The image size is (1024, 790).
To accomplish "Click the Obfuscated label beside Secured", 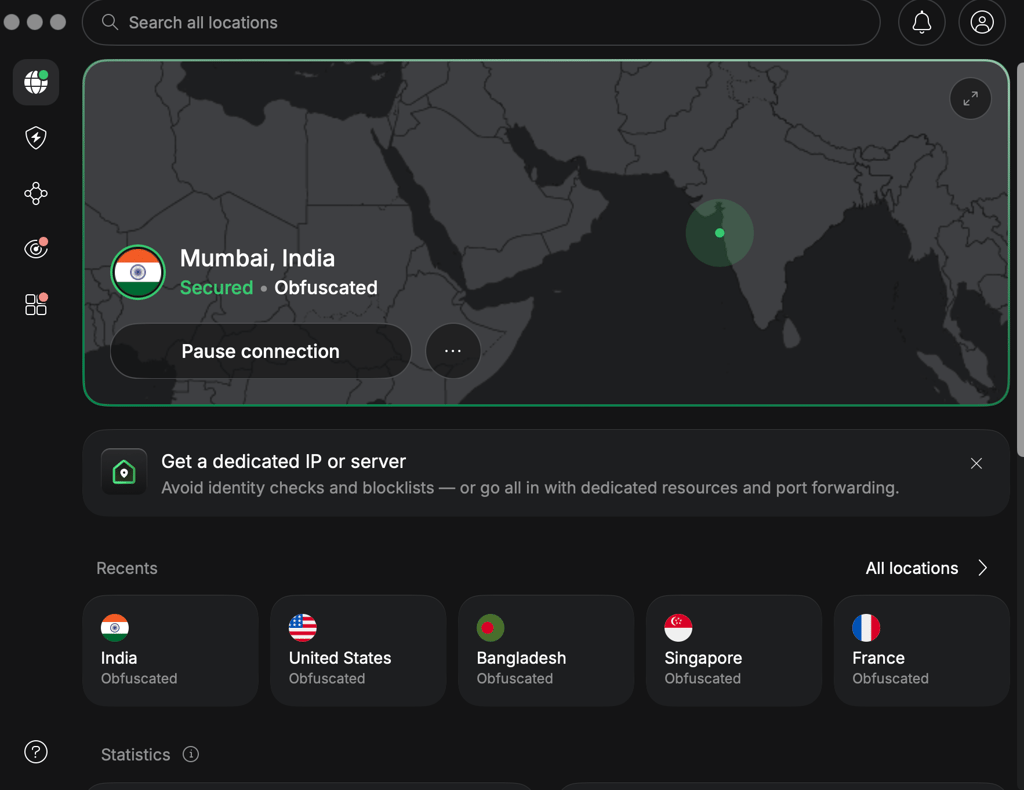I will tap(326, 288).
